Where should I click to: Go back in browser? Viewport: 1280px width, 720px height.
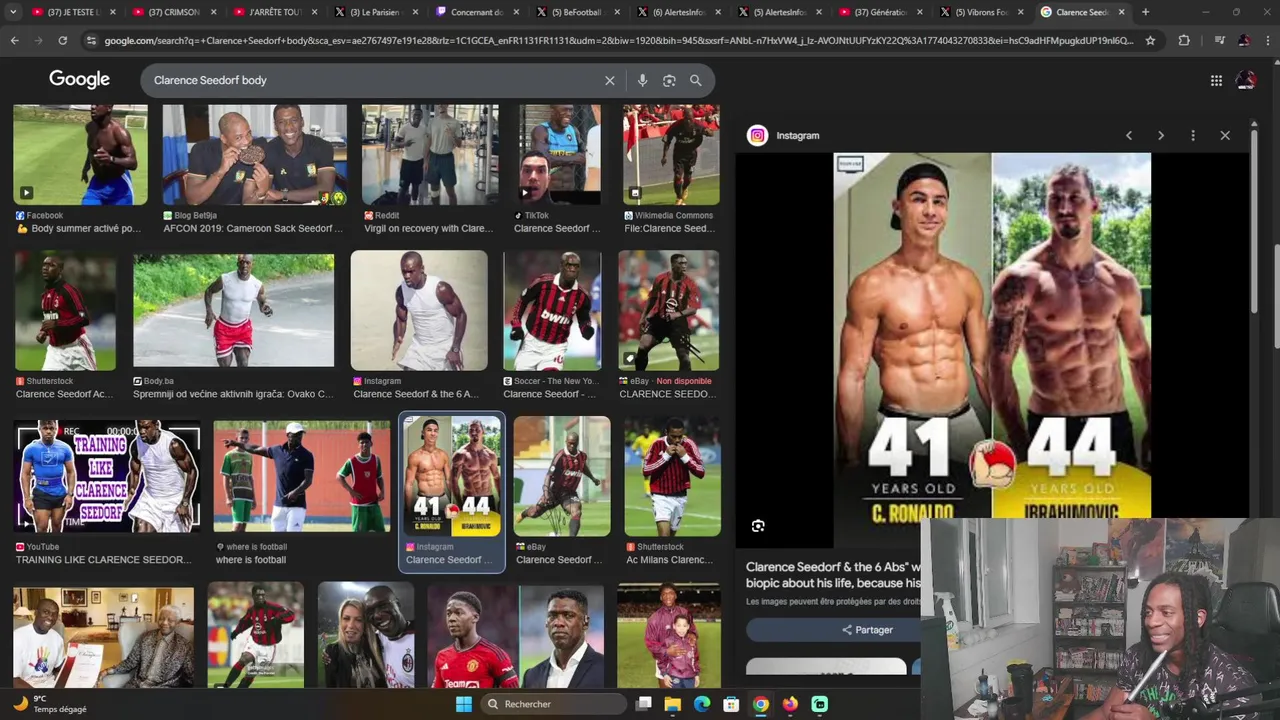14,40
